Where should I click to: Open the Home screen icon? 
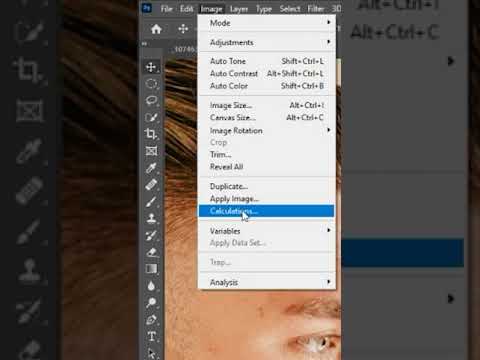tap(156, 29)
